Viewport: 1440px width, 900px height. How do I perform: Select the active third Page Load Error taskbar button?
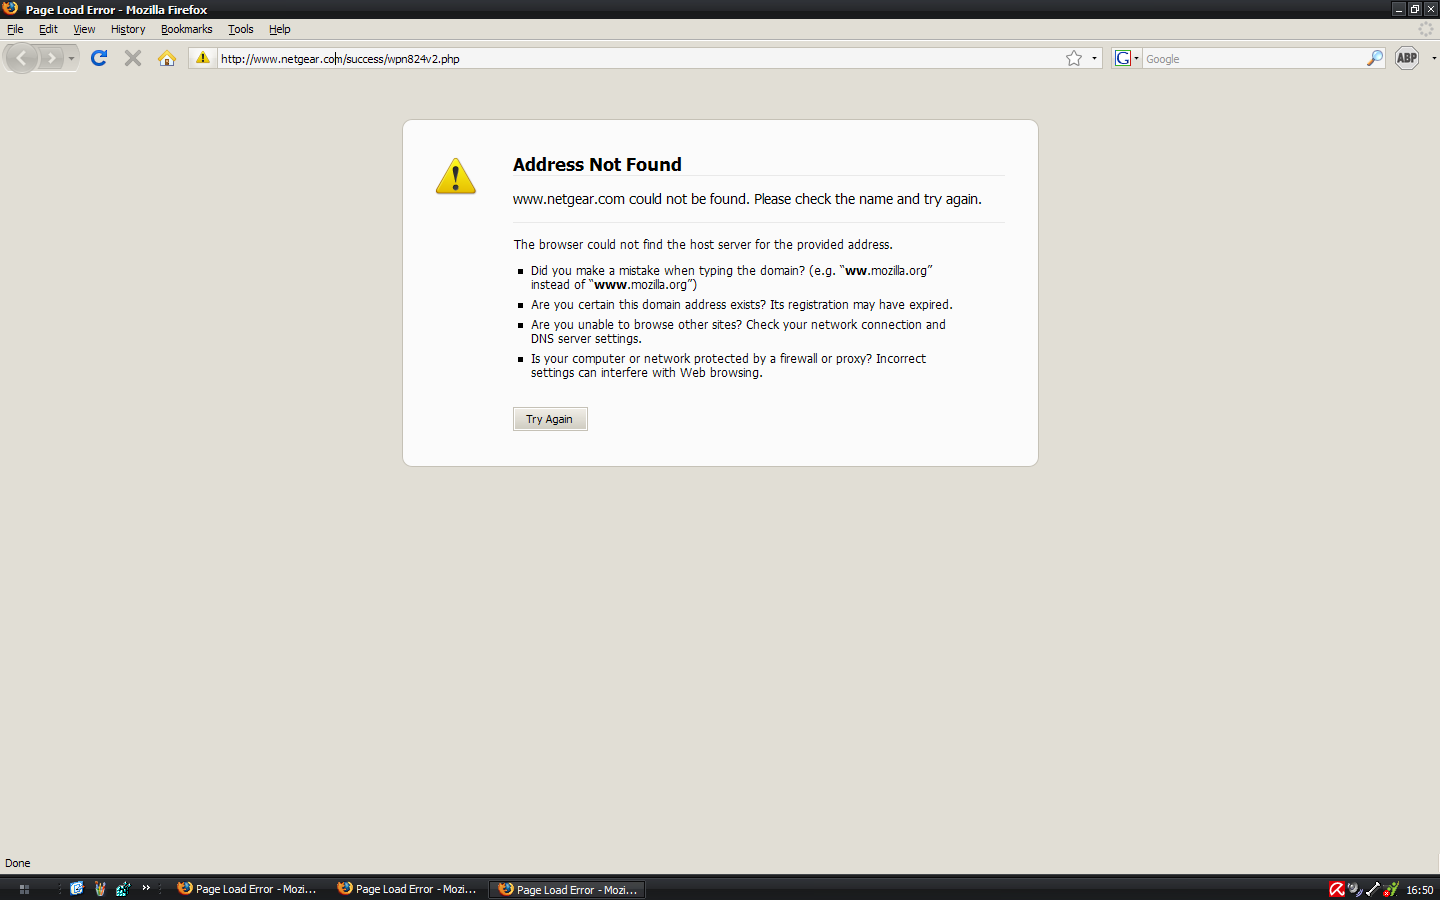568,889
